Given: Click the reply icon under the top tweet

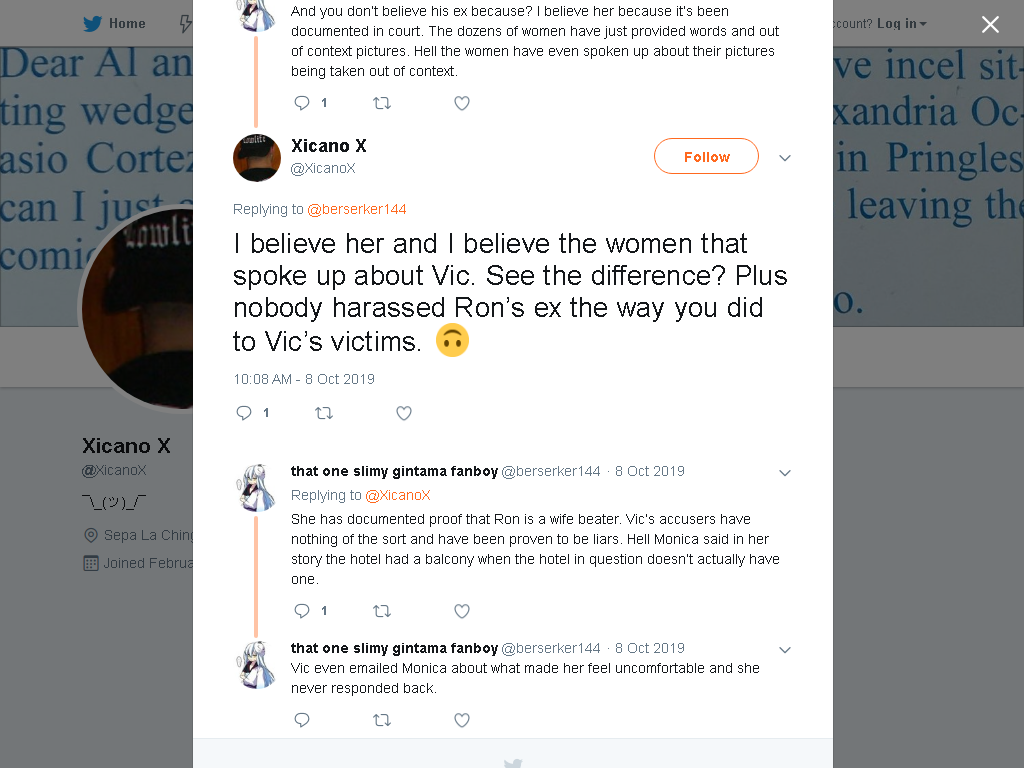Looking at the screenshot, I should [302, 103].
